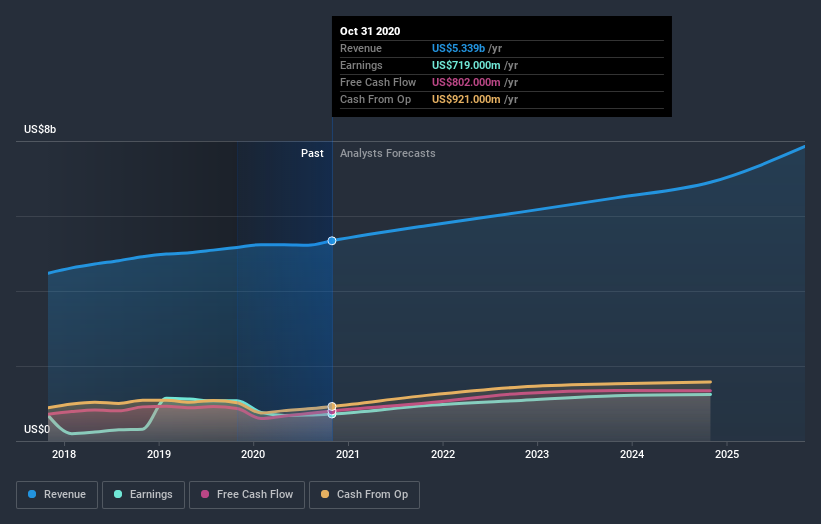Click the blue Revenue legend dot
Image resolution: width=821 pixels, height=524 pixels.
(32, 494)
